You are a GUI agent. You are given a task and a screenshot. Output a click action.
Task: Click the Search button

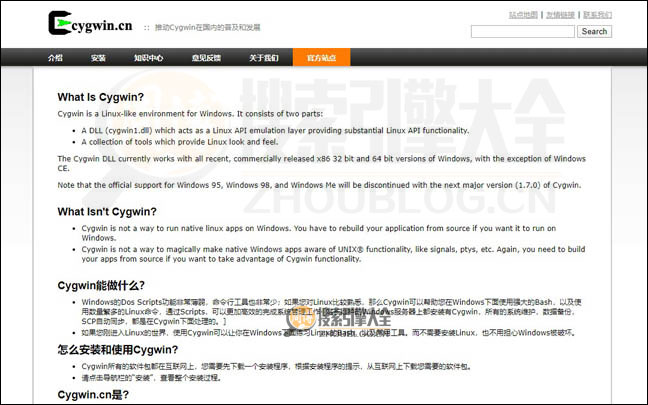594,31
